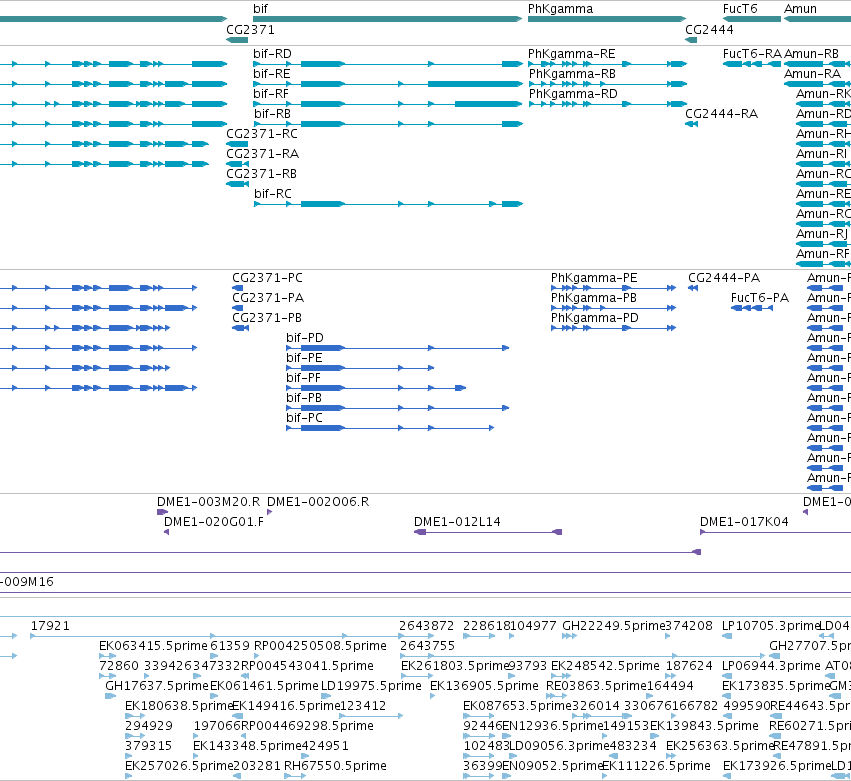Click the PhKgamma-PB protein label
This screenshot has width=851, height=781.
(594, 298)
